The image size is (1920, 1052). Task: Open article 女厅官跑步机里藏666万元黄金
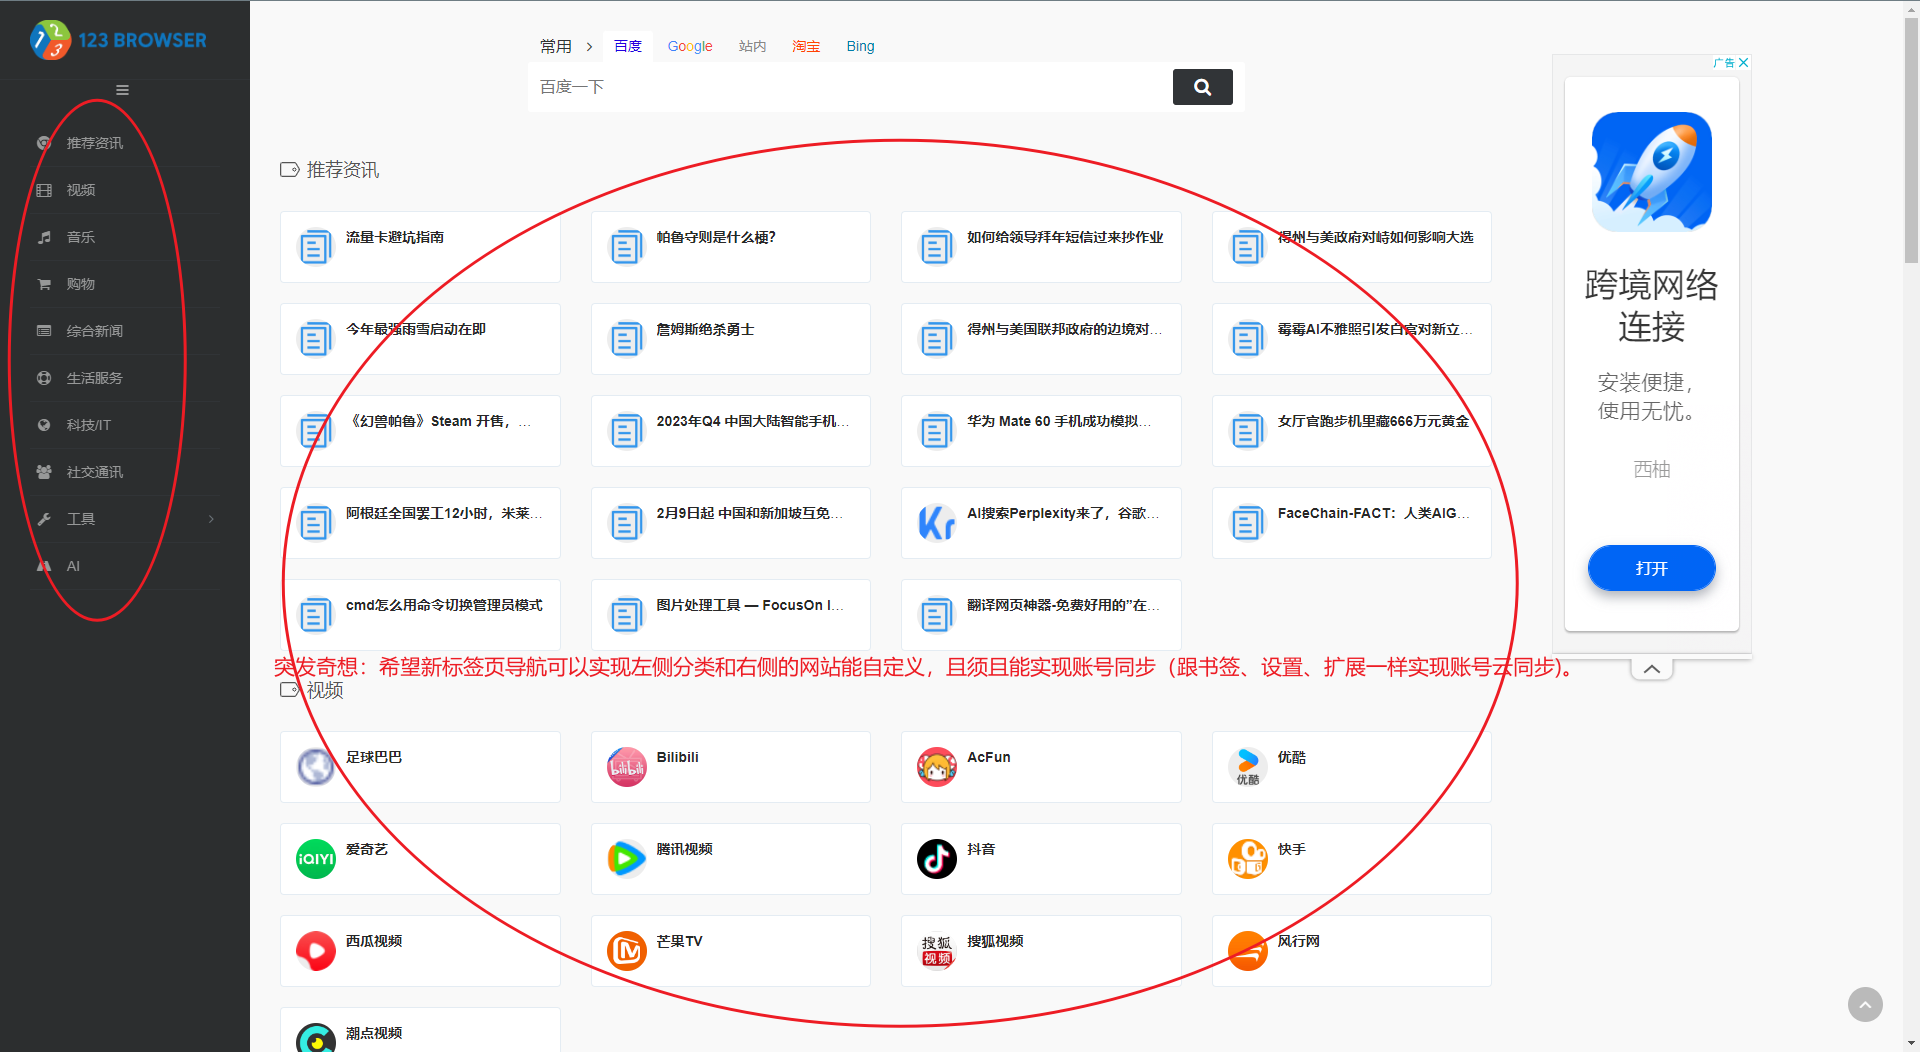(1352, 431)
